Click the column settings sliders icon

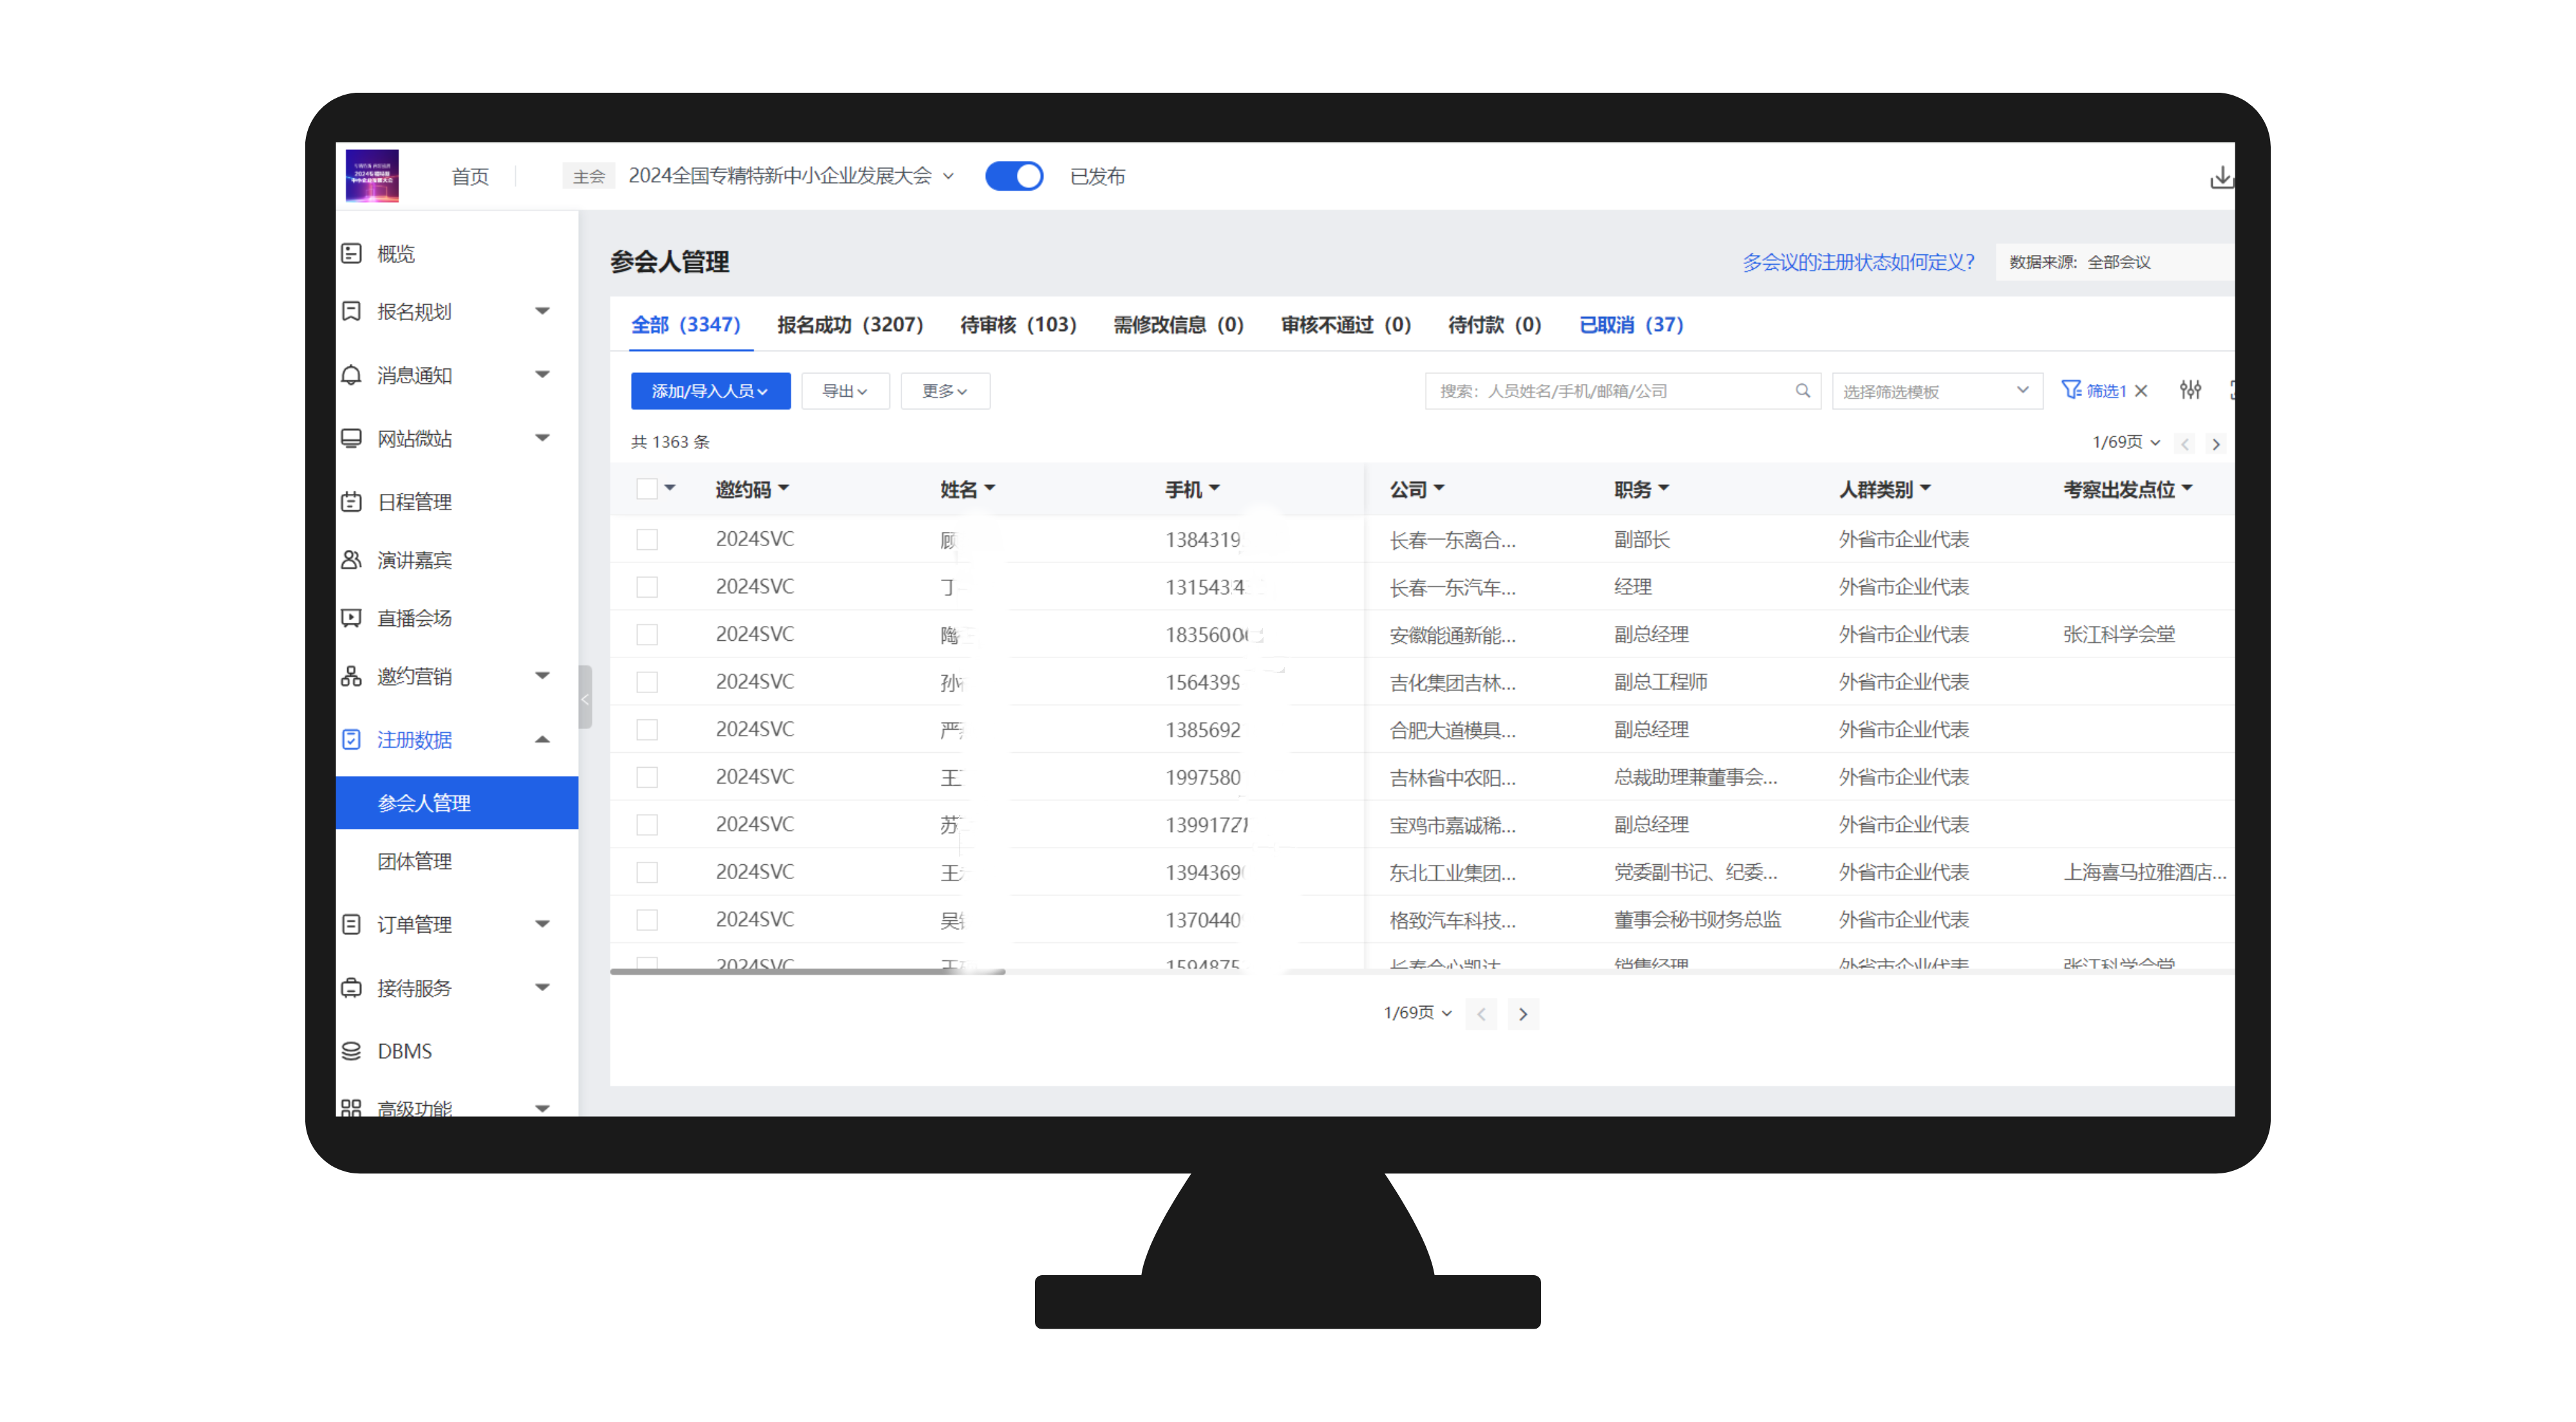pyautogui.click(x=2190, y=390)
